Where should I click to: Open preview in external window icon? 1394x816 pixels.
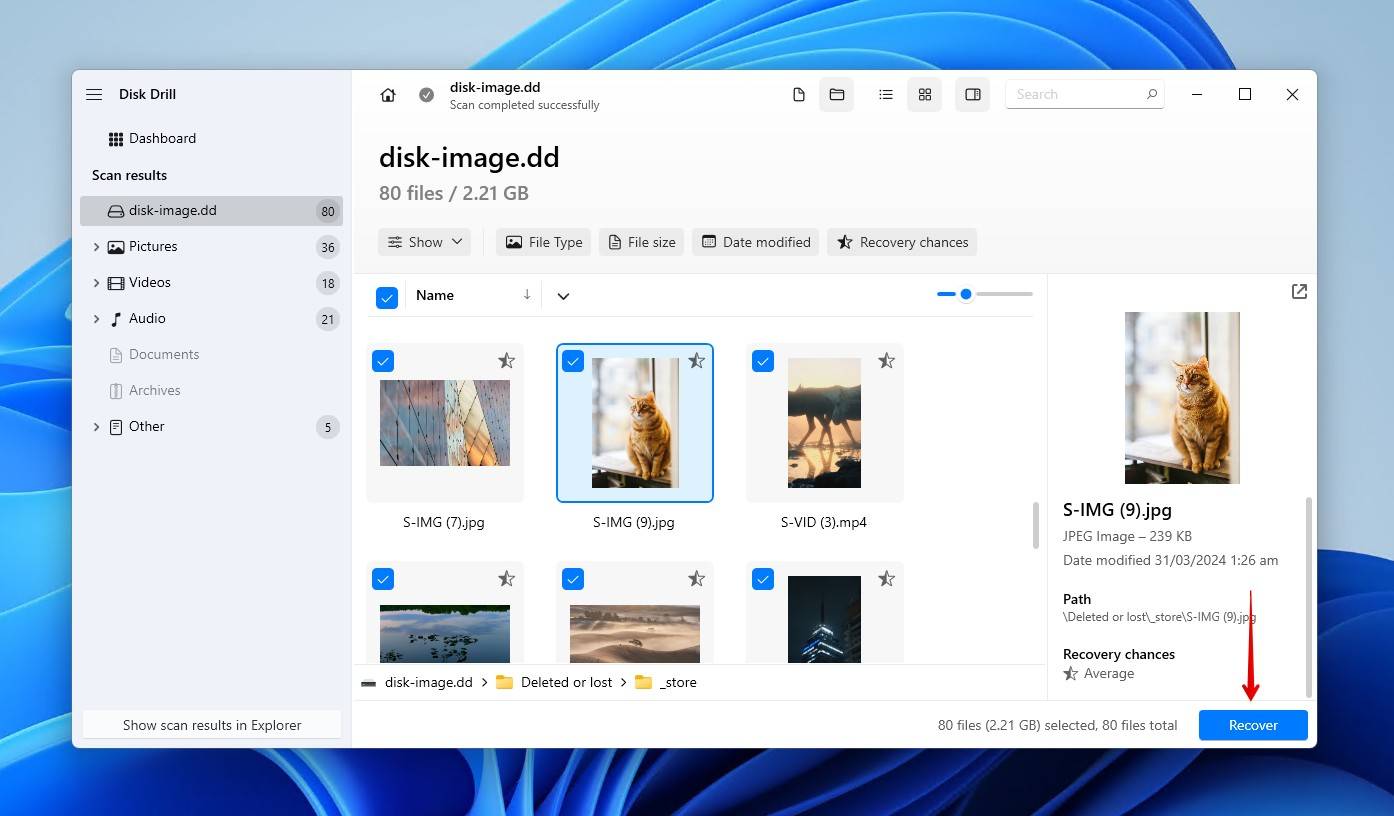1299,291
